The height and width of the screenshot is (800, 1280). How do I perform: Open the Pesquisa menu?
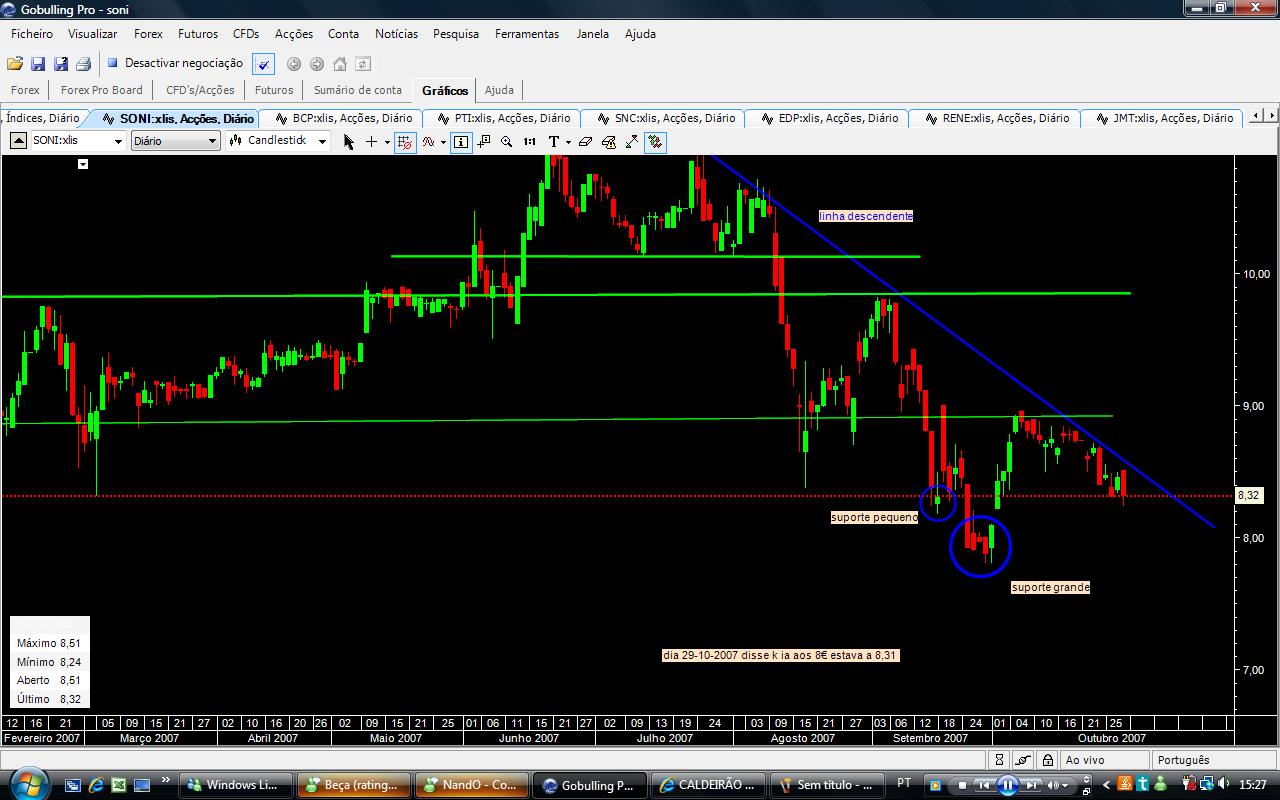point(456,34)
